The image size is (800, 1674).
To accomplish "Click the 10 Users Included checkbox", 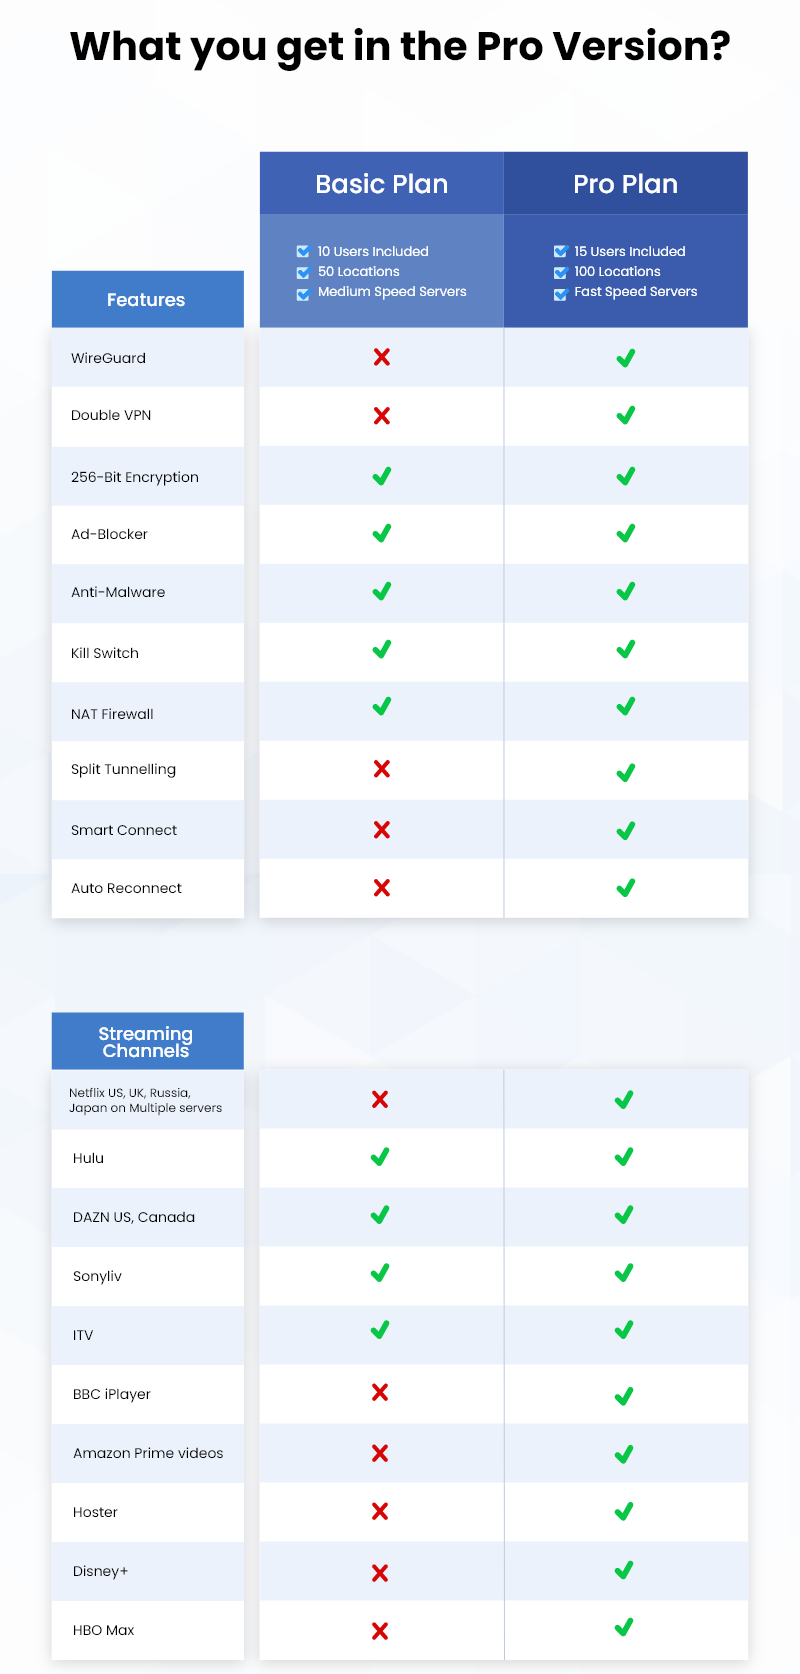I will tap(303, 251).
